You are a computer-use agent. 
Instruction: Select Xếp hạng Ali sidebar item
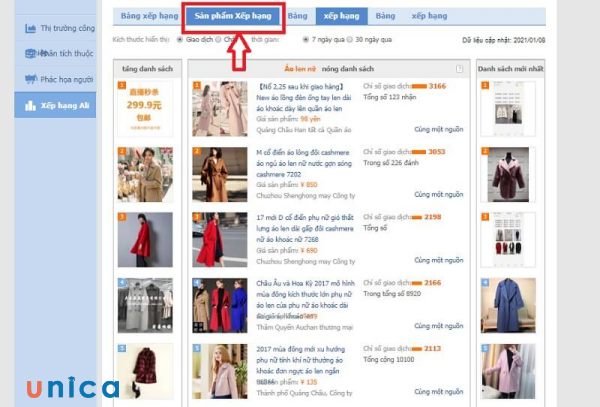coord(55,105)
